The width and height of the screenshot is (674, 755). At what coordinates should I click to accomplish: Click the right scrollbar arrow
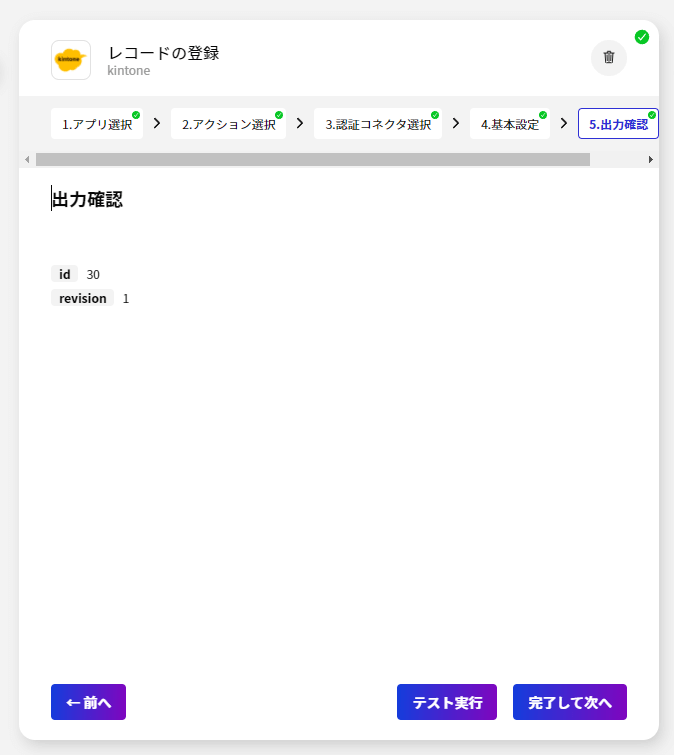[650, 159]
